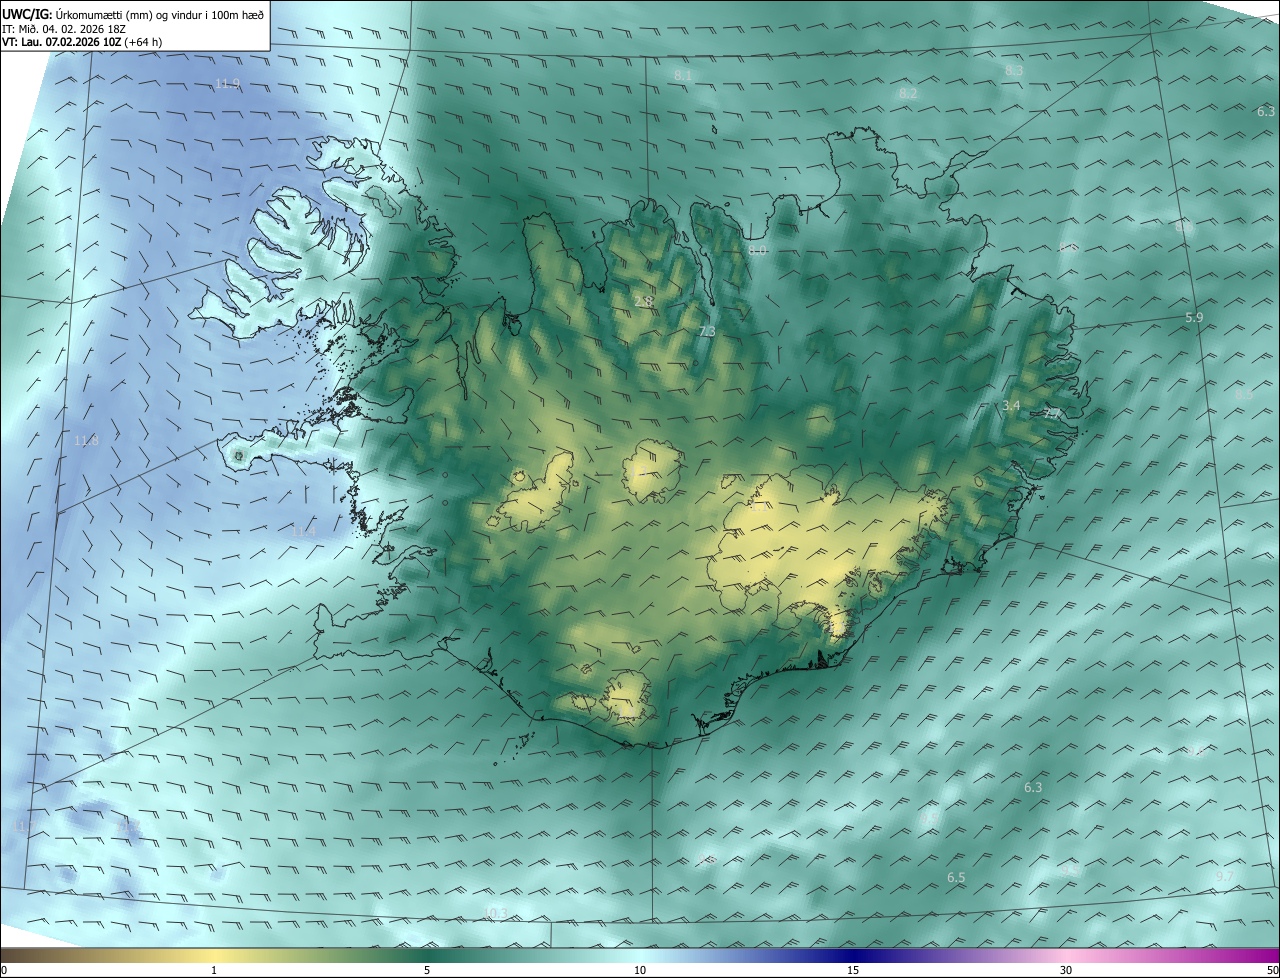
Task: Click the dark navy colour band above tick 15
Action: (853, 955)
